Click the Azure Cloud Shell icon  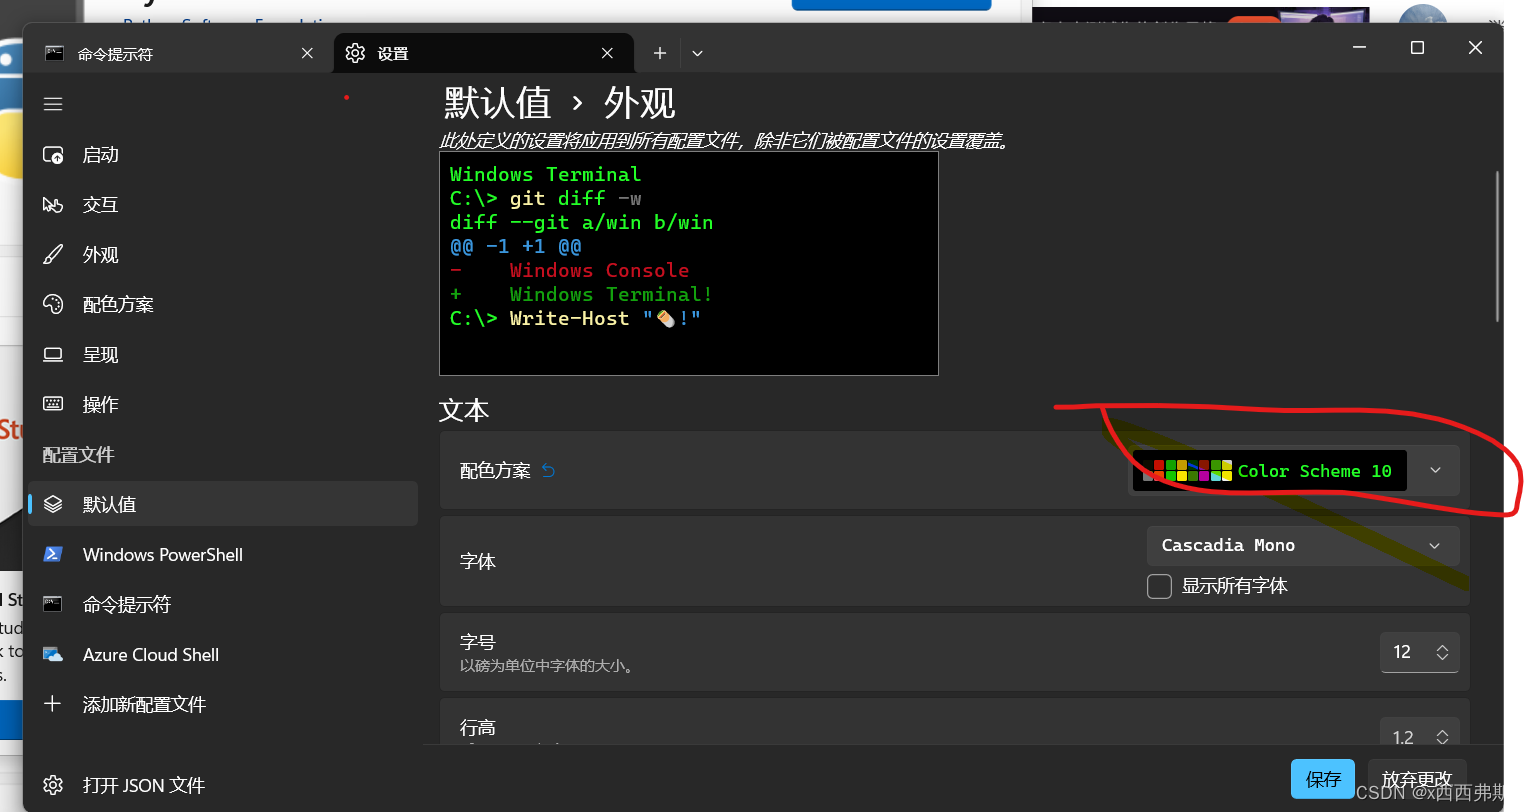(x=53, y=654)
